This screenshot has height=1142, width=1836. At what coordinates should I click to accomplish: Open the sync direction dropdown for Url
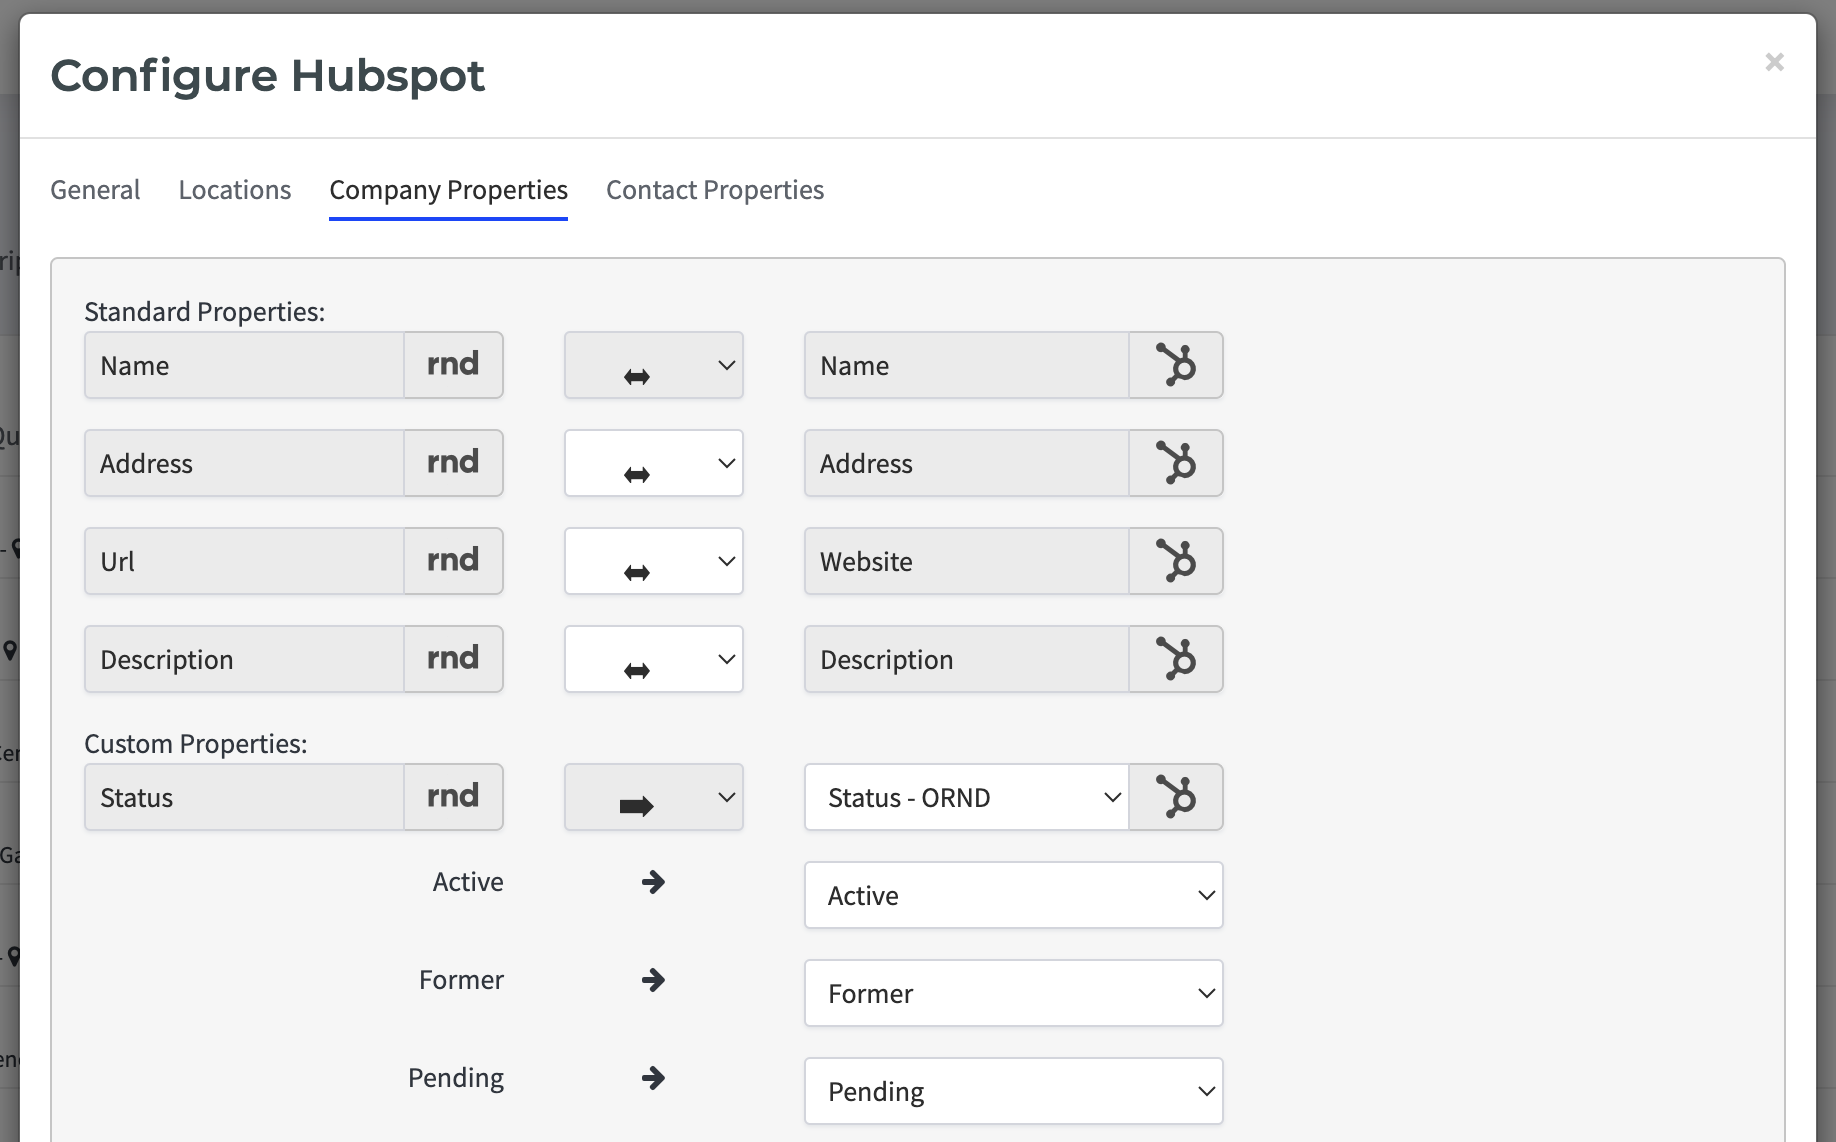tap(654, 561)
